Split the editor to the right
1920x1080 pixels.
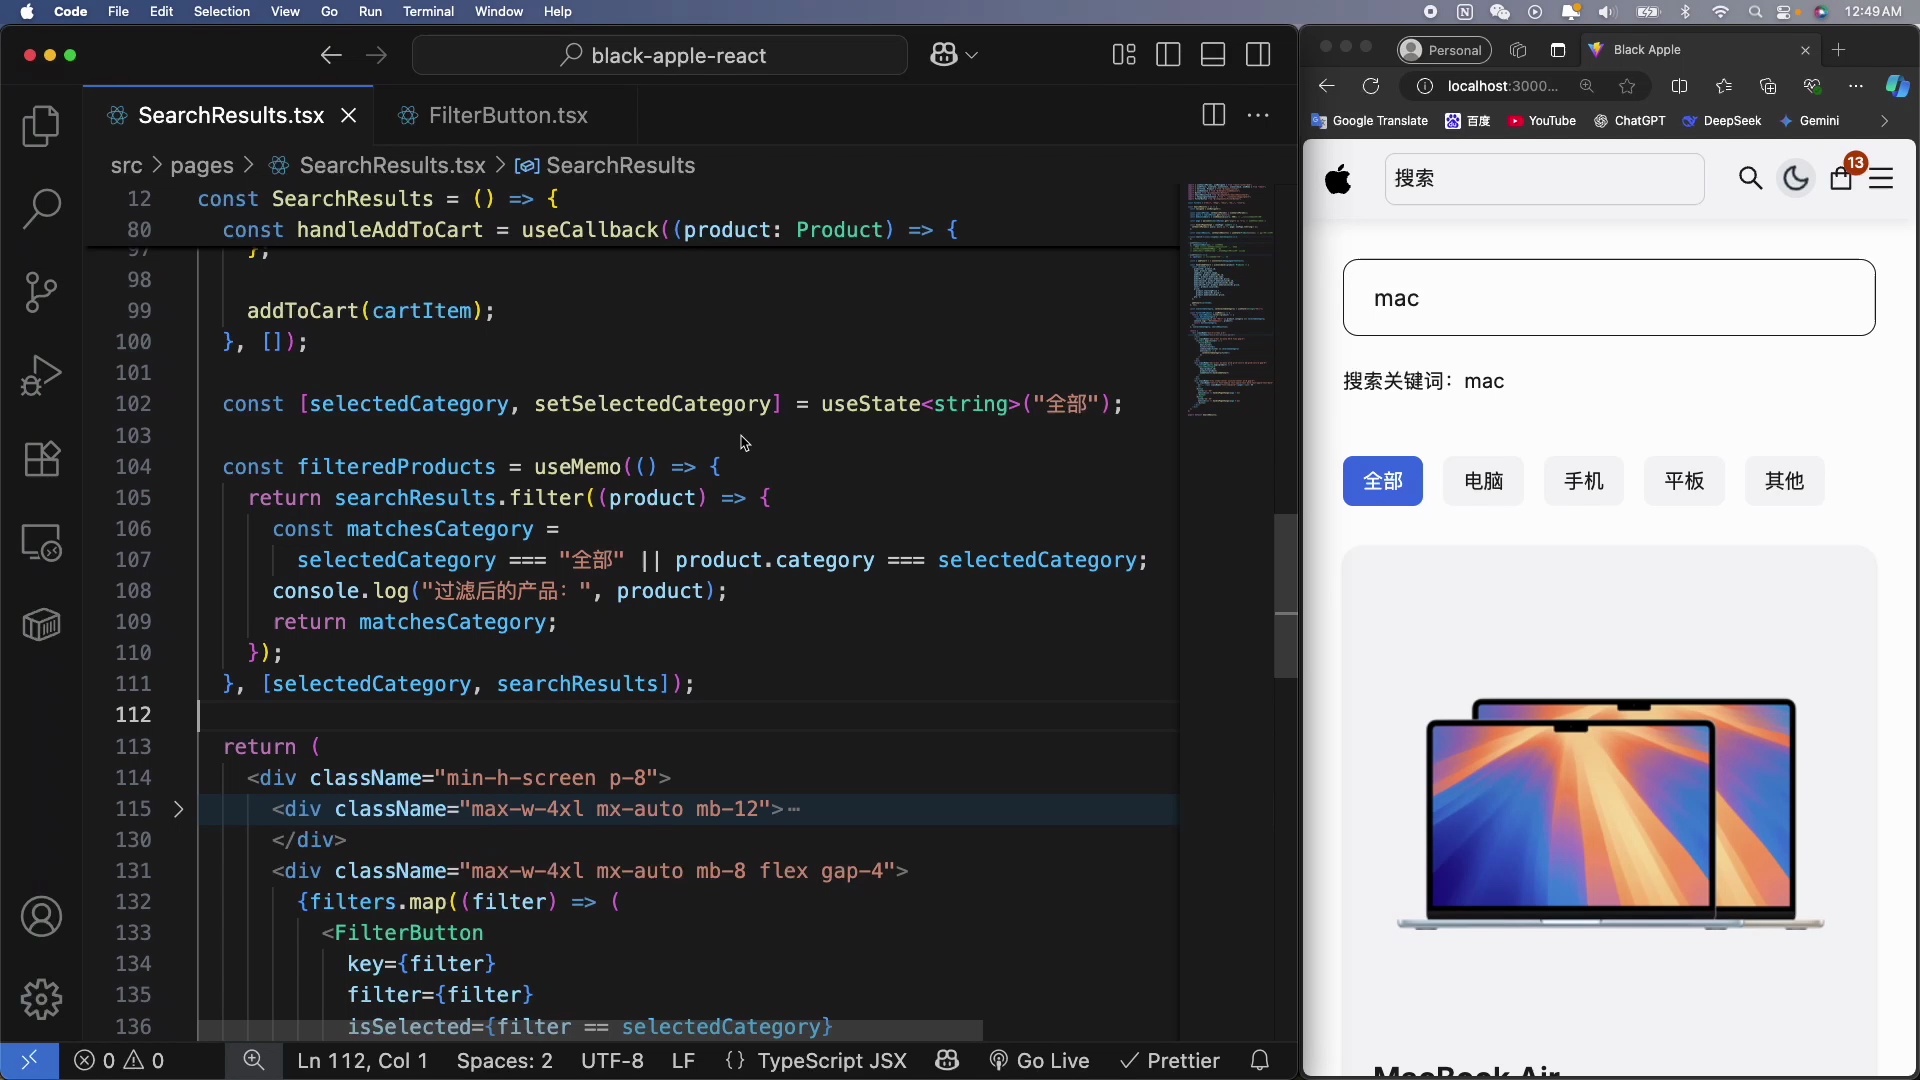point(1213,115)
